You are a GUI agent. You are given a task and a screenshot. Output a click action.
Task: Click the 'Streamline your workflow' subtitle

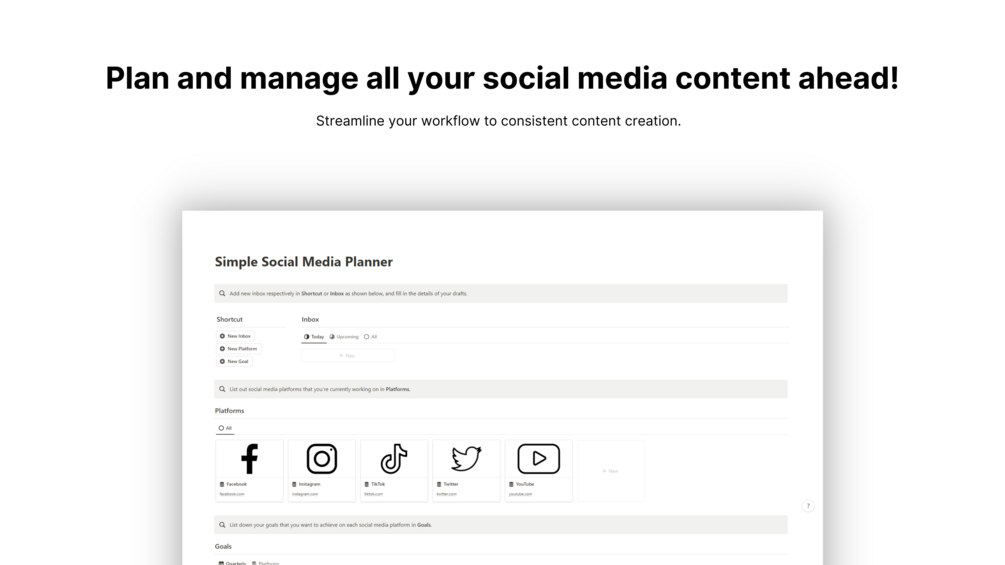(498, 120)
